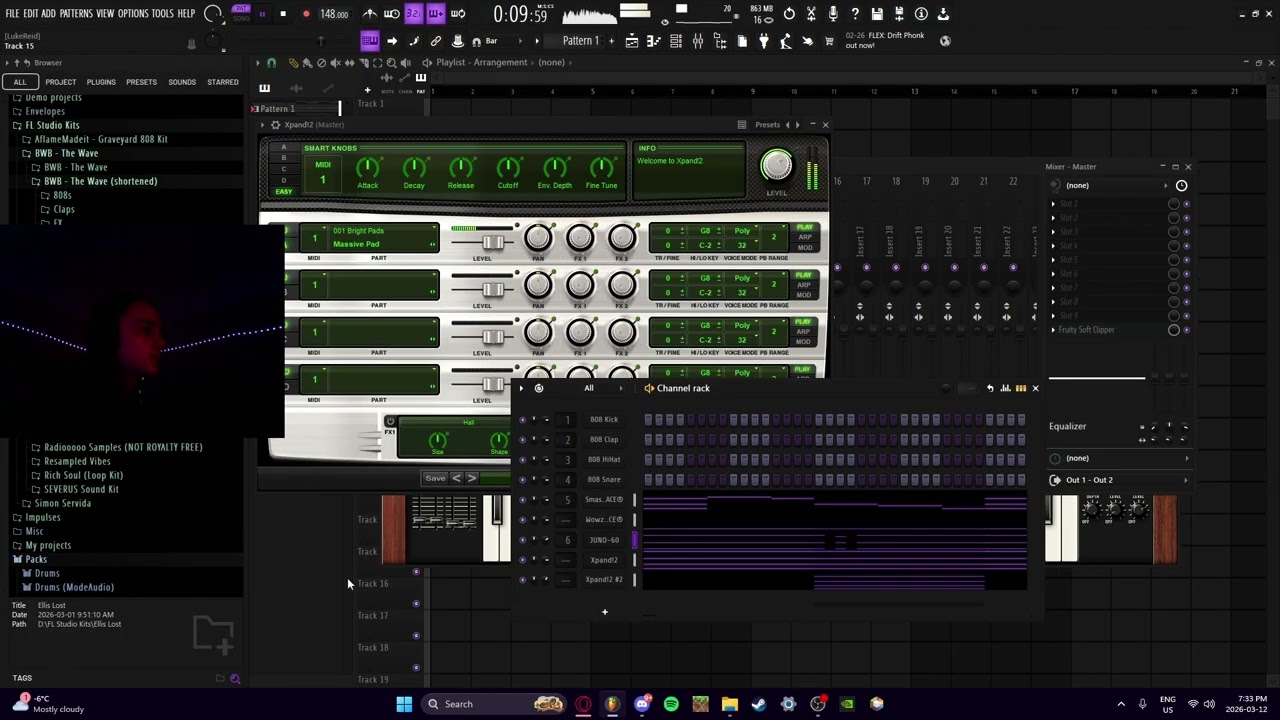Switch to the PLUGINS browser tab
Screen dimensions: 1280x720
pyautogui.click(x=101, y=82)
